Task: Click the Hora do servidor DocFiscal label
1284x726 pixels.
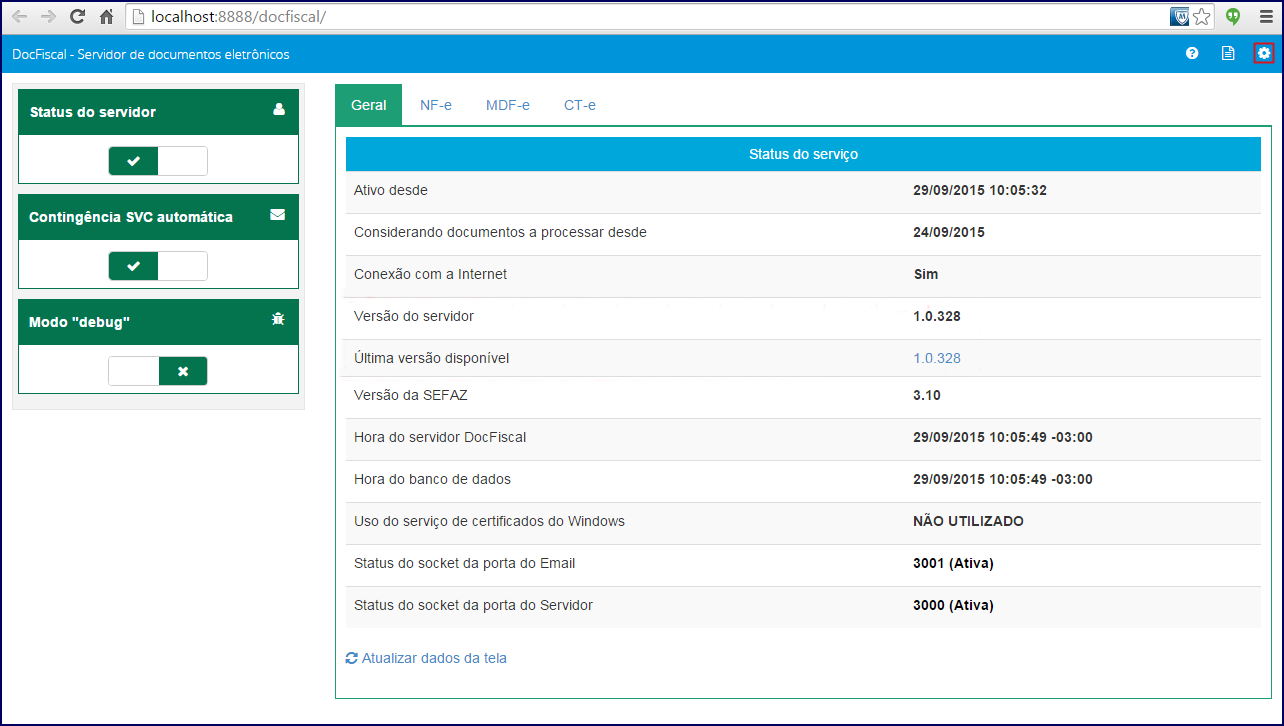Action: point(440,437)
